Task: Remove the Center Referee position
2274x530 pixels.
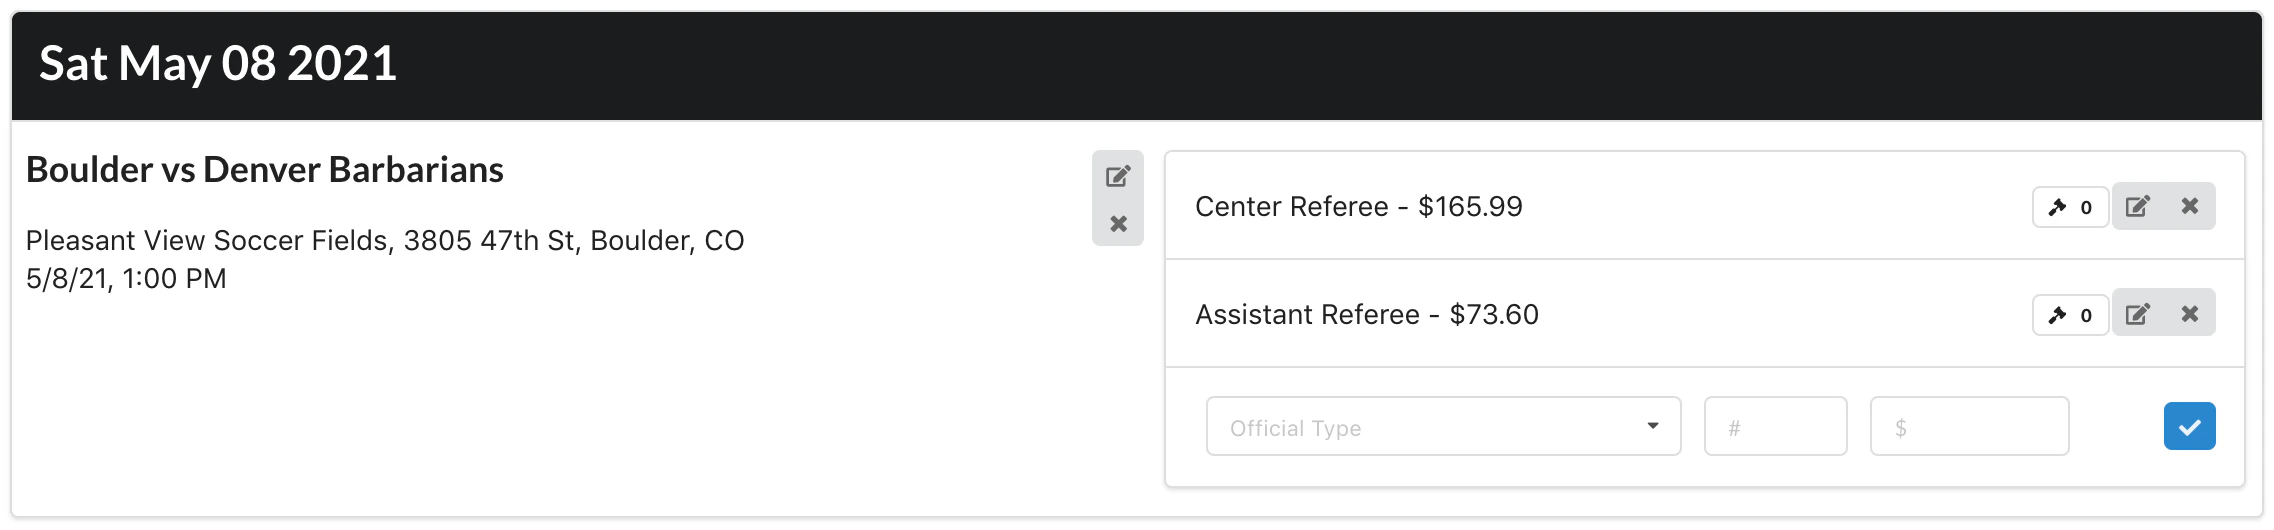Action: pyautogui.click(x=2190, y=207)
